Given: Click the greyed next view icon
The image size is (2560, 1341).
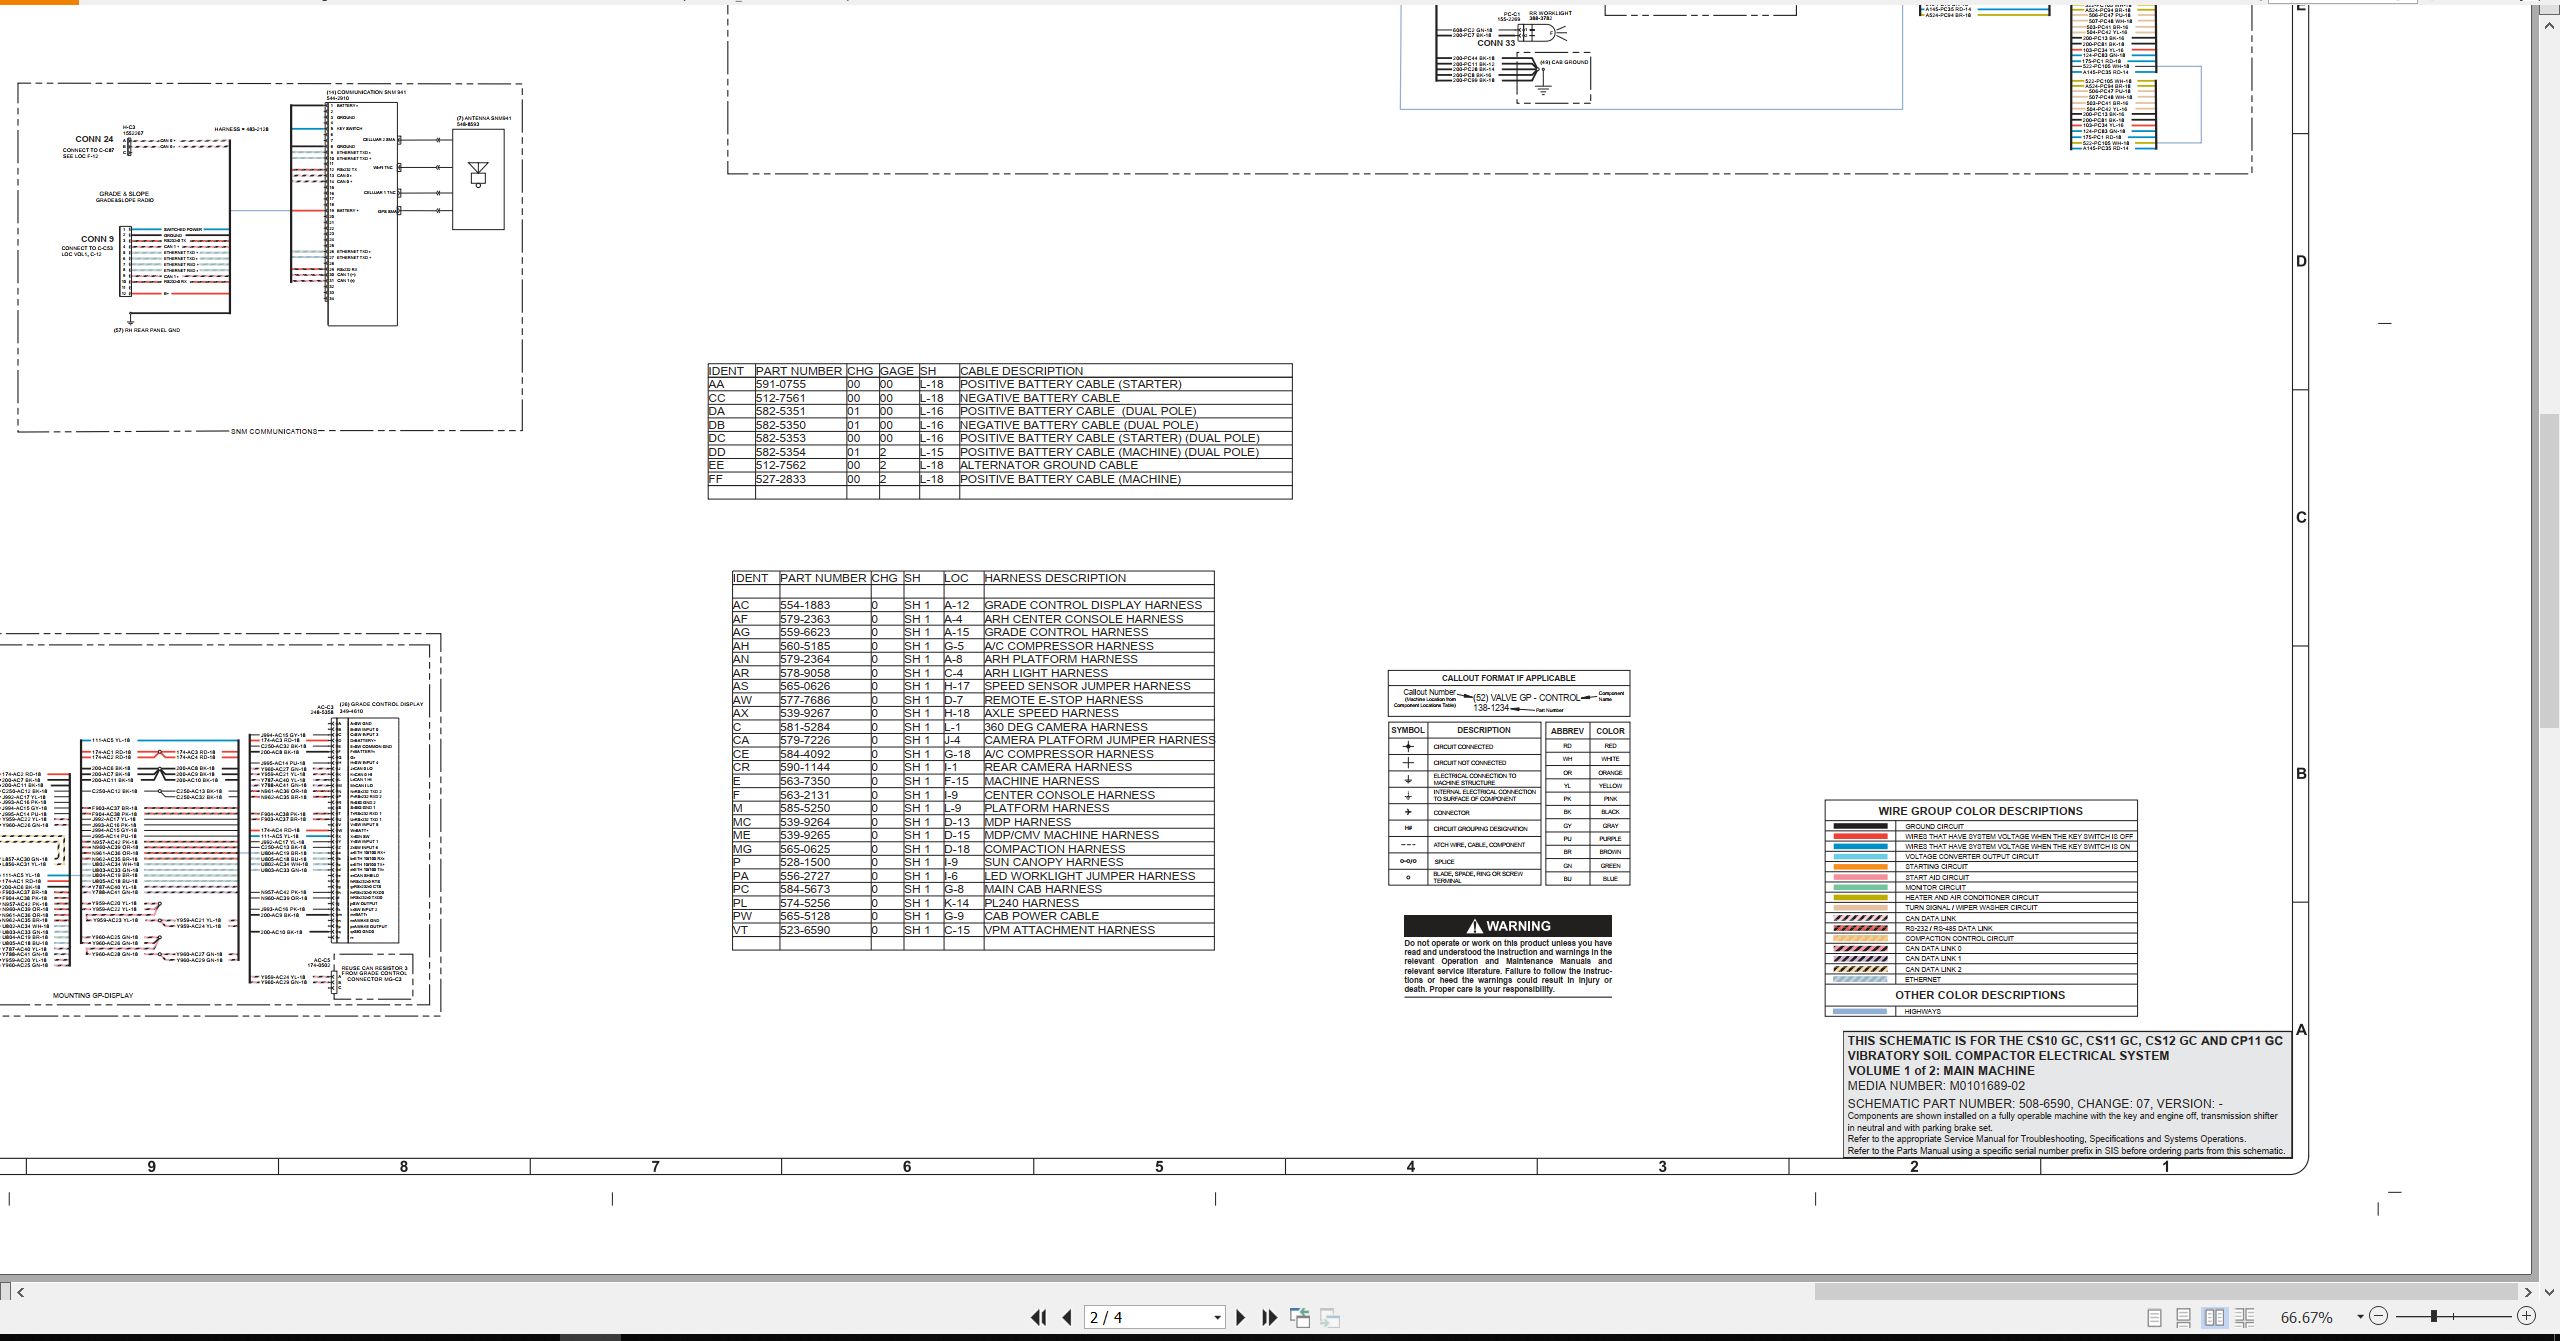Looking at the screenshot, I should tap(1330, 1317).
